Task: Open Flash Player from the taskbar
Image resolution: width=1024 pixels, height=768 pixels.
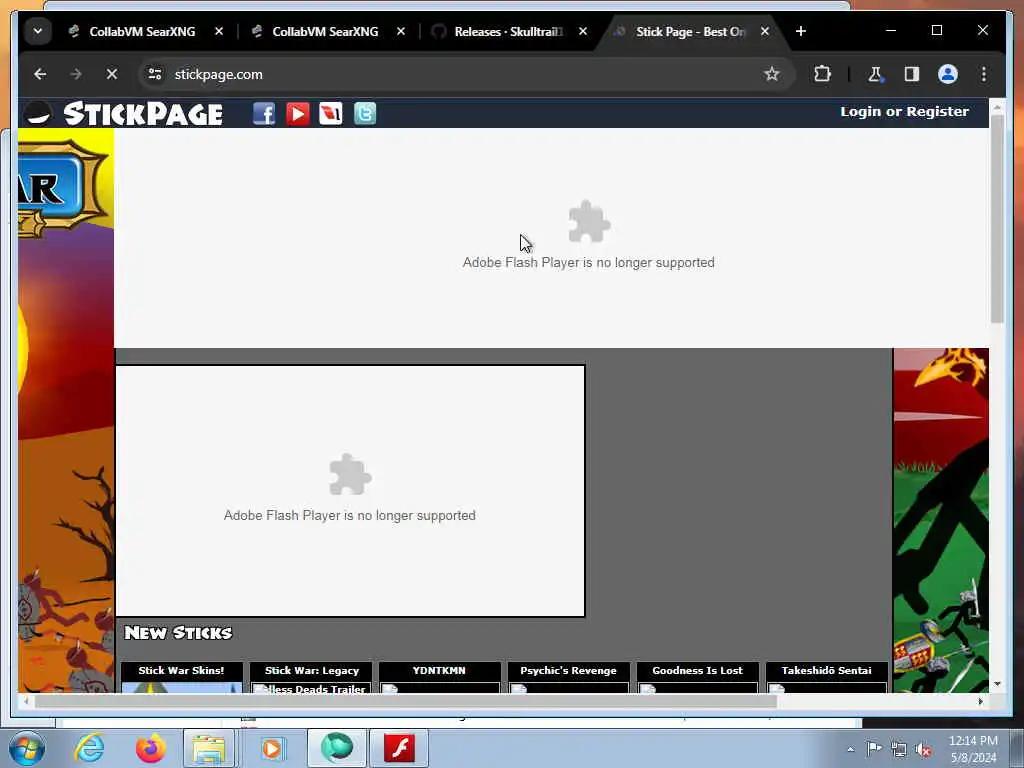Action: [399, 748]
